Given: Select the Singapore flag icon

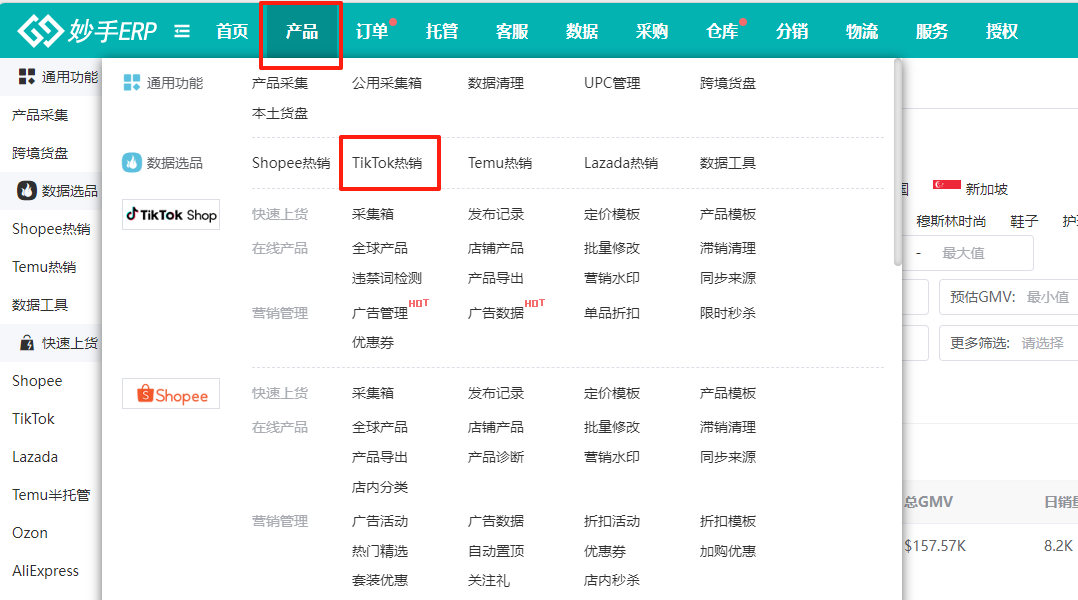Looking at the screenshot, I should pyautogui.click(x=947, y=185).
